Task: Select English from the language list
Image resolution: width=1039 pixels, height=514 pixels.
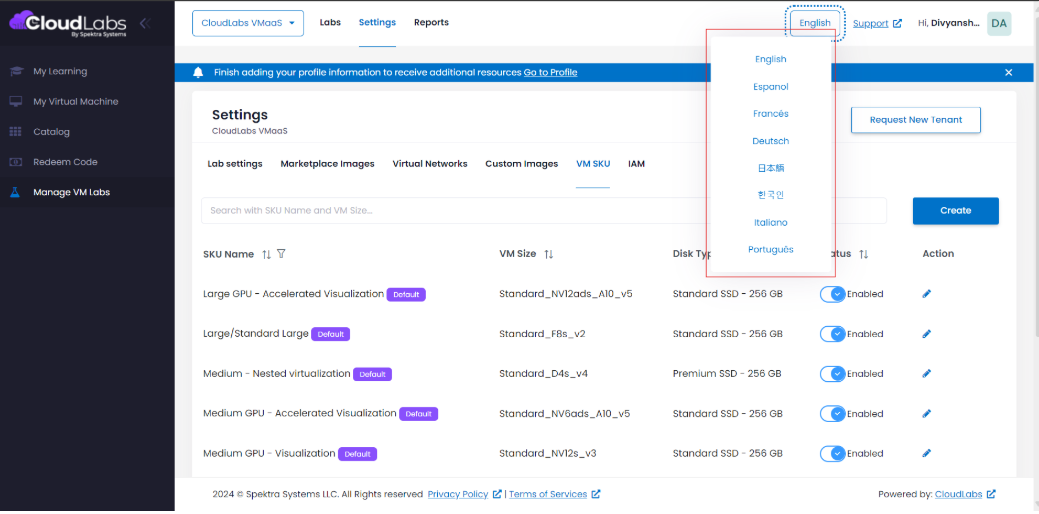Action: [x=771, y=59]
